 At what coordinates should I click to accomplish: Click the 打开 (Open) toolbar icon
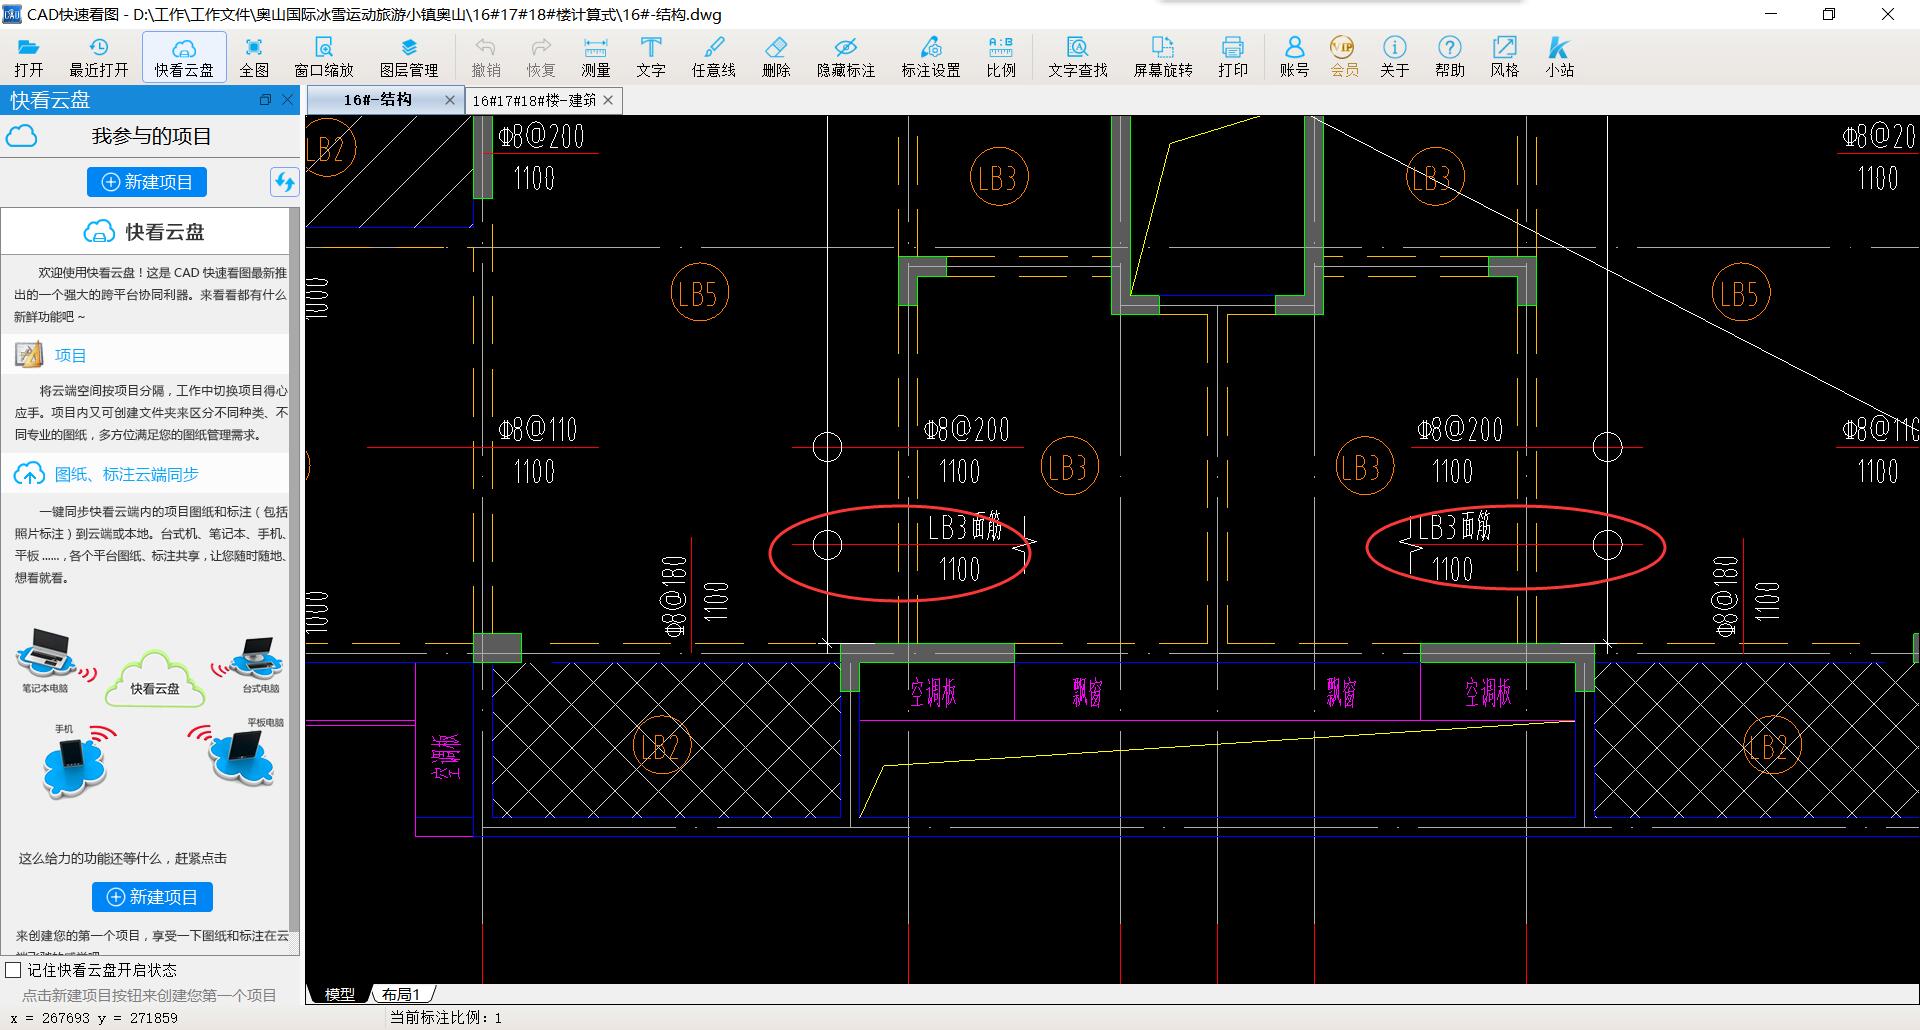[29, 57]
